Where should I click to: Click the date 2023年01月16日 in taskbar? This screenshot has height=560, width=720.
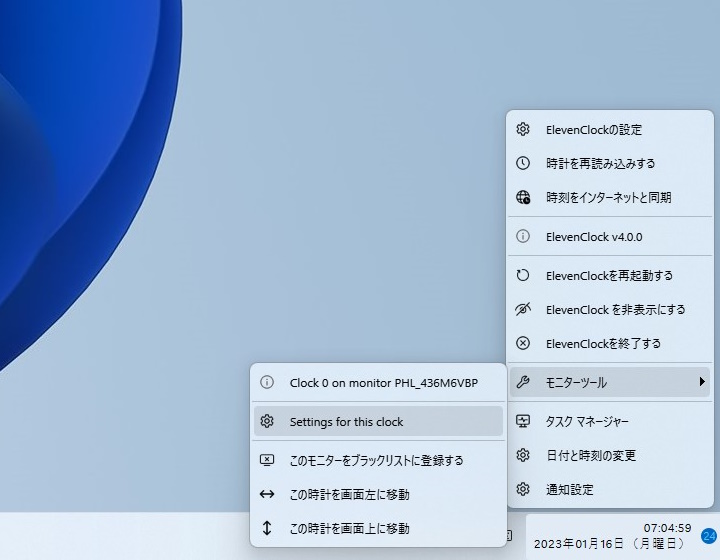[579, 544]
